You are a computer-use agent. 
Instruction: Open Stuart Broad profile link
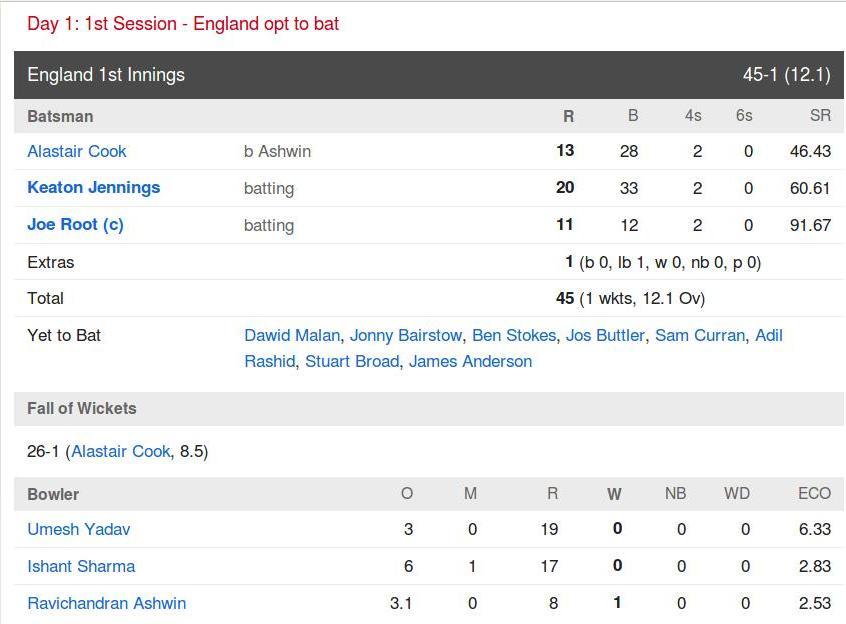click(352, 361)
